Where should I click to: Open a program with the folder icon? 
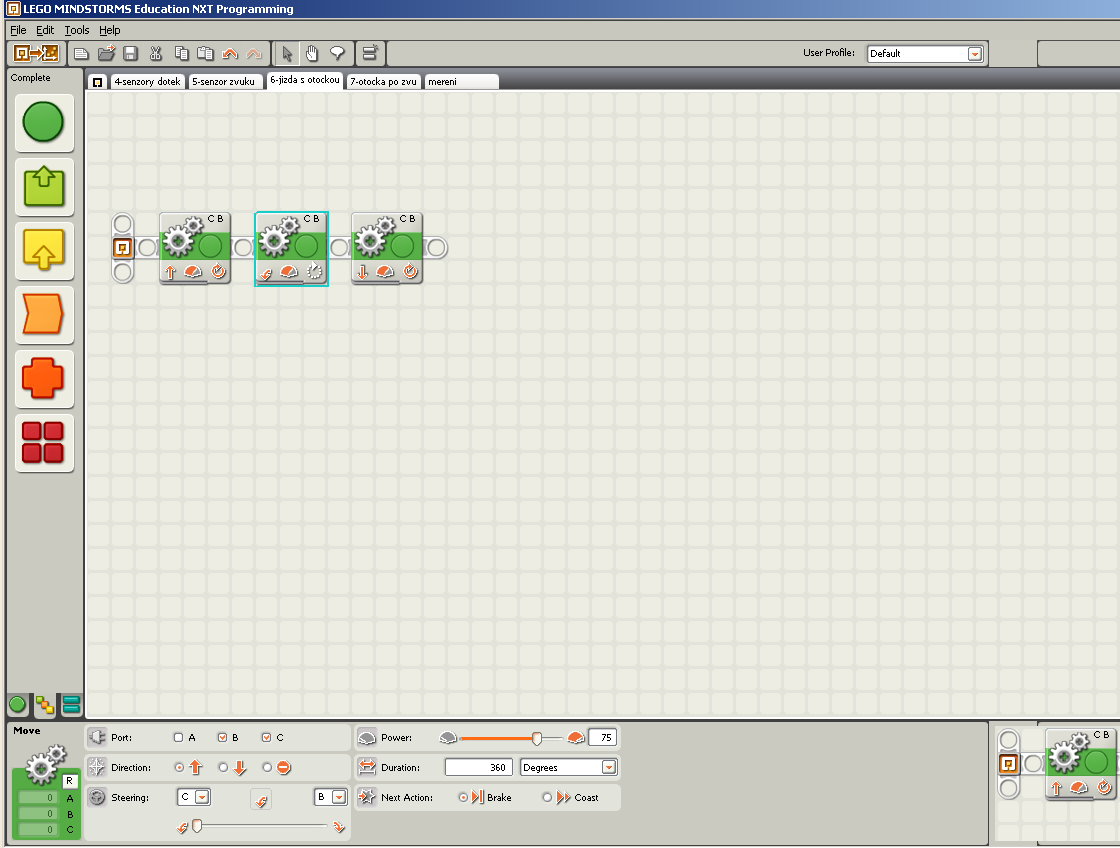106,54
